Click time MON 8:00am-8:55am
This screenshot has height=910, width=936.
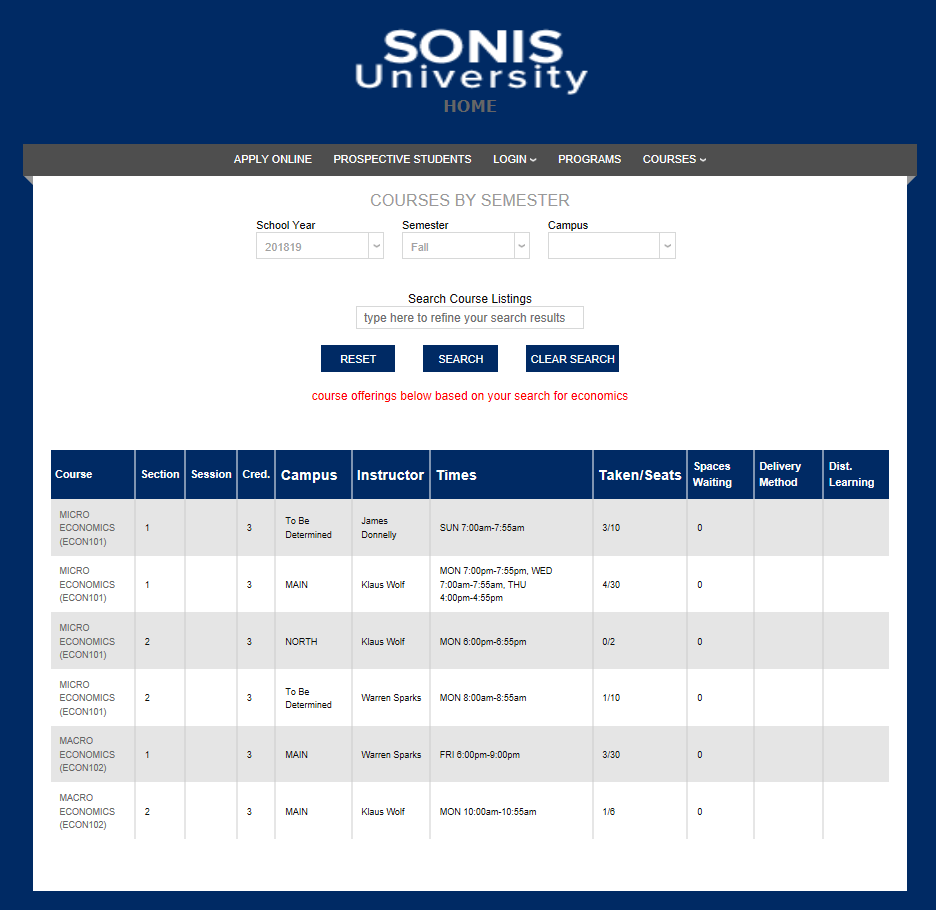(483, 698)
